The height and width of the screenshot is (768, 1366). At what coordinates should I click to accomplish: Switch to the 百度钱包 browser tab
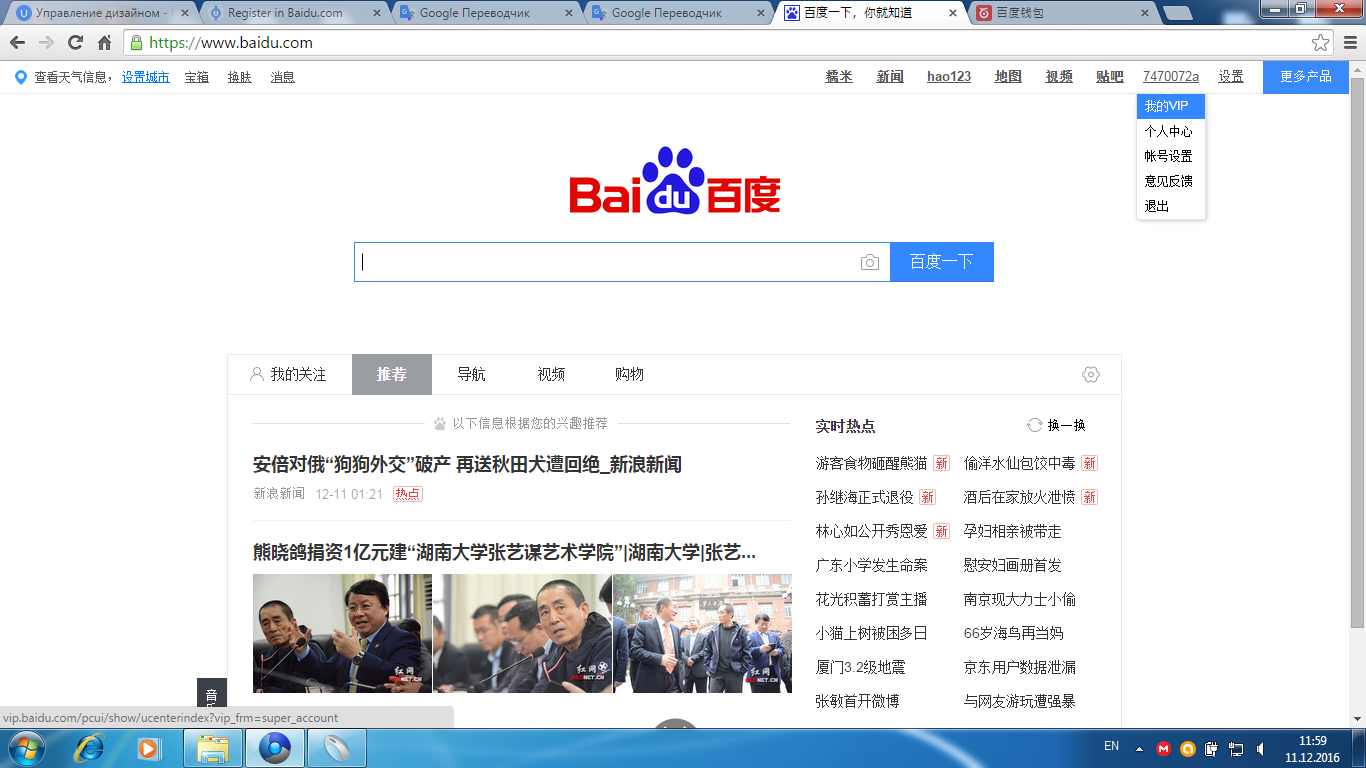click(1060, 13)
